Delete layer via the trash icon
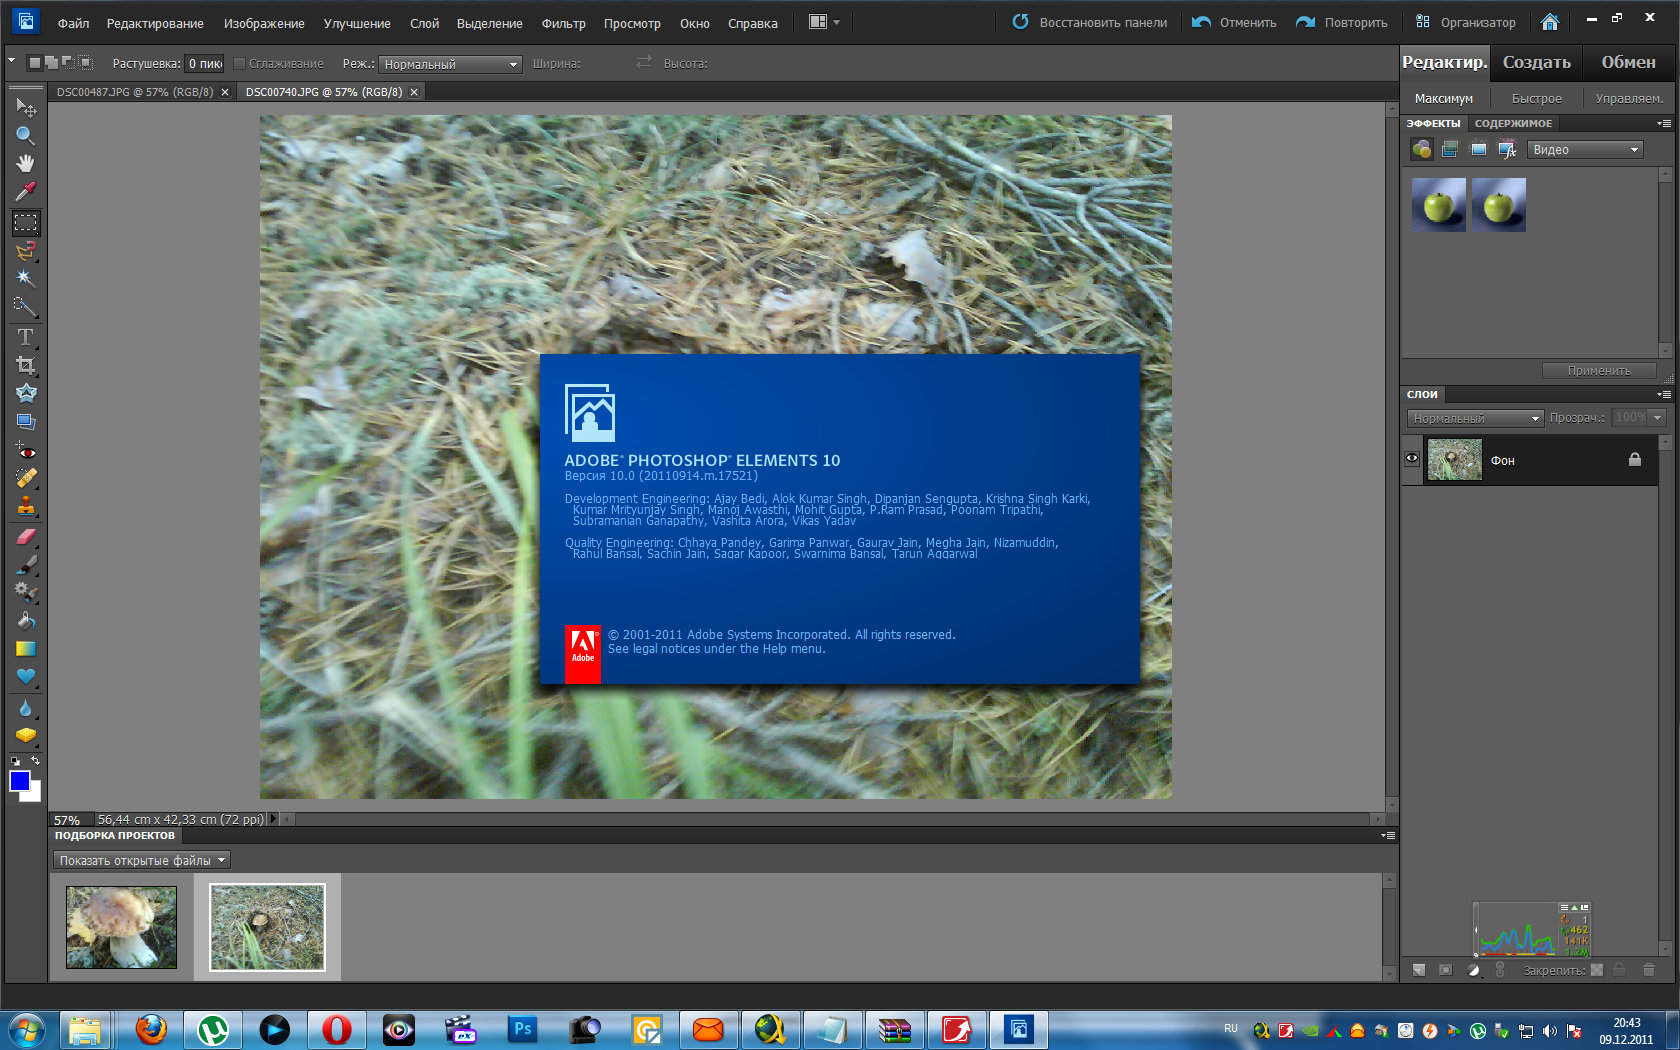This screenshot has height=1050, width=1680. [x=1648, y=969]
